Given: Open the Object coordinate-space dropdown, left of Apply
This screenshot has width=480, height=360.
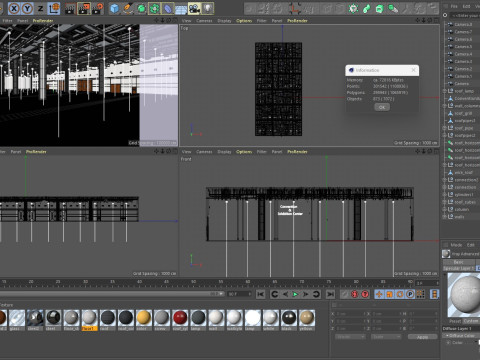Looking at the screenshot, I should (x=350, y=337).
